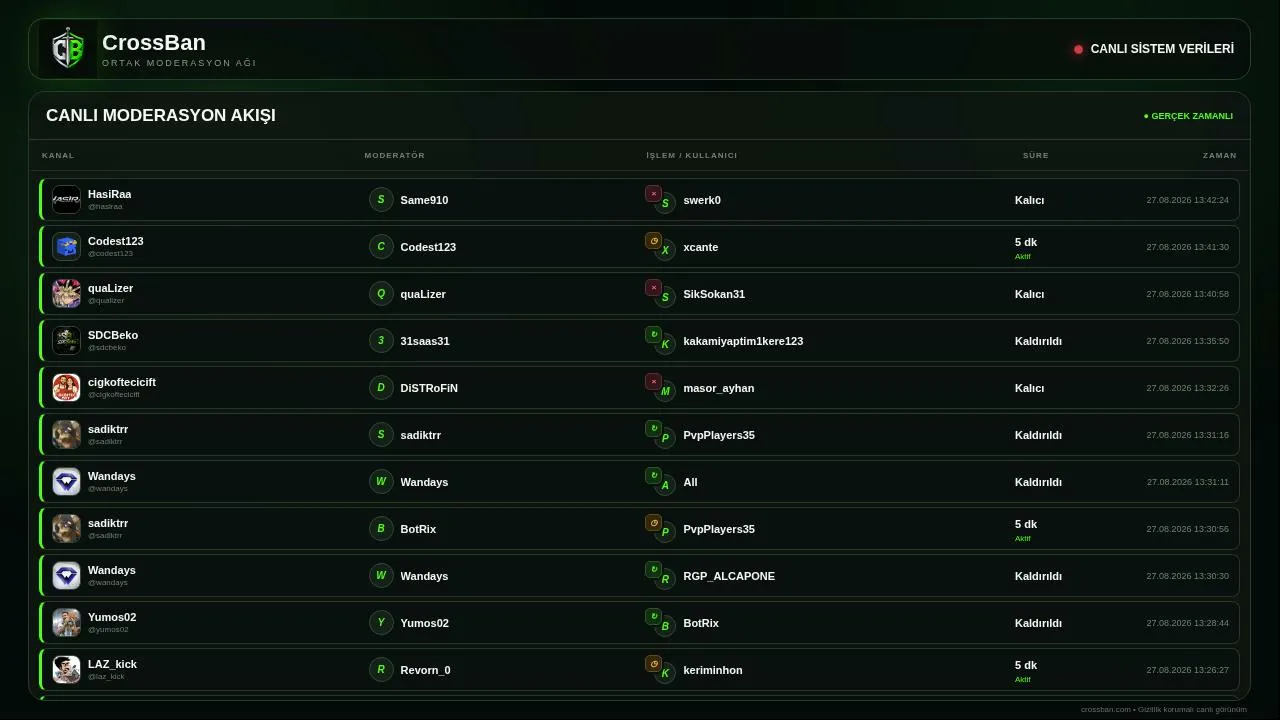Click the GERÇEK ZAMANLI status label
Viewport: 1280px width, 720px height.
[1188, 116]
